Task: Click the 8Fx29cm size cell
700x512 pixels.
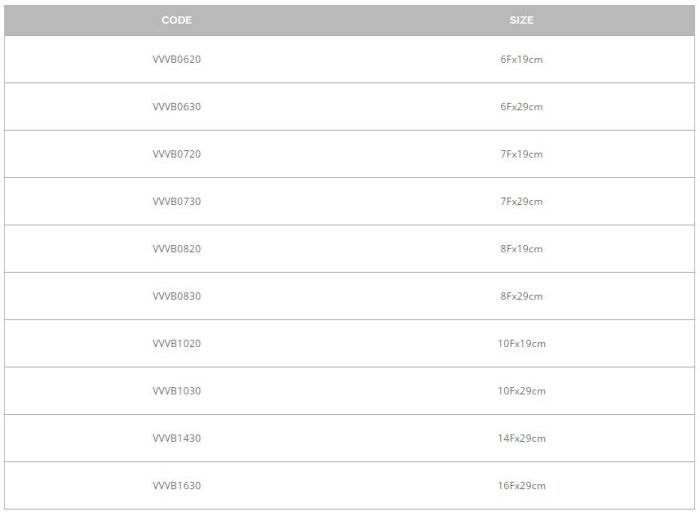Action: click(x=521, y=297)
